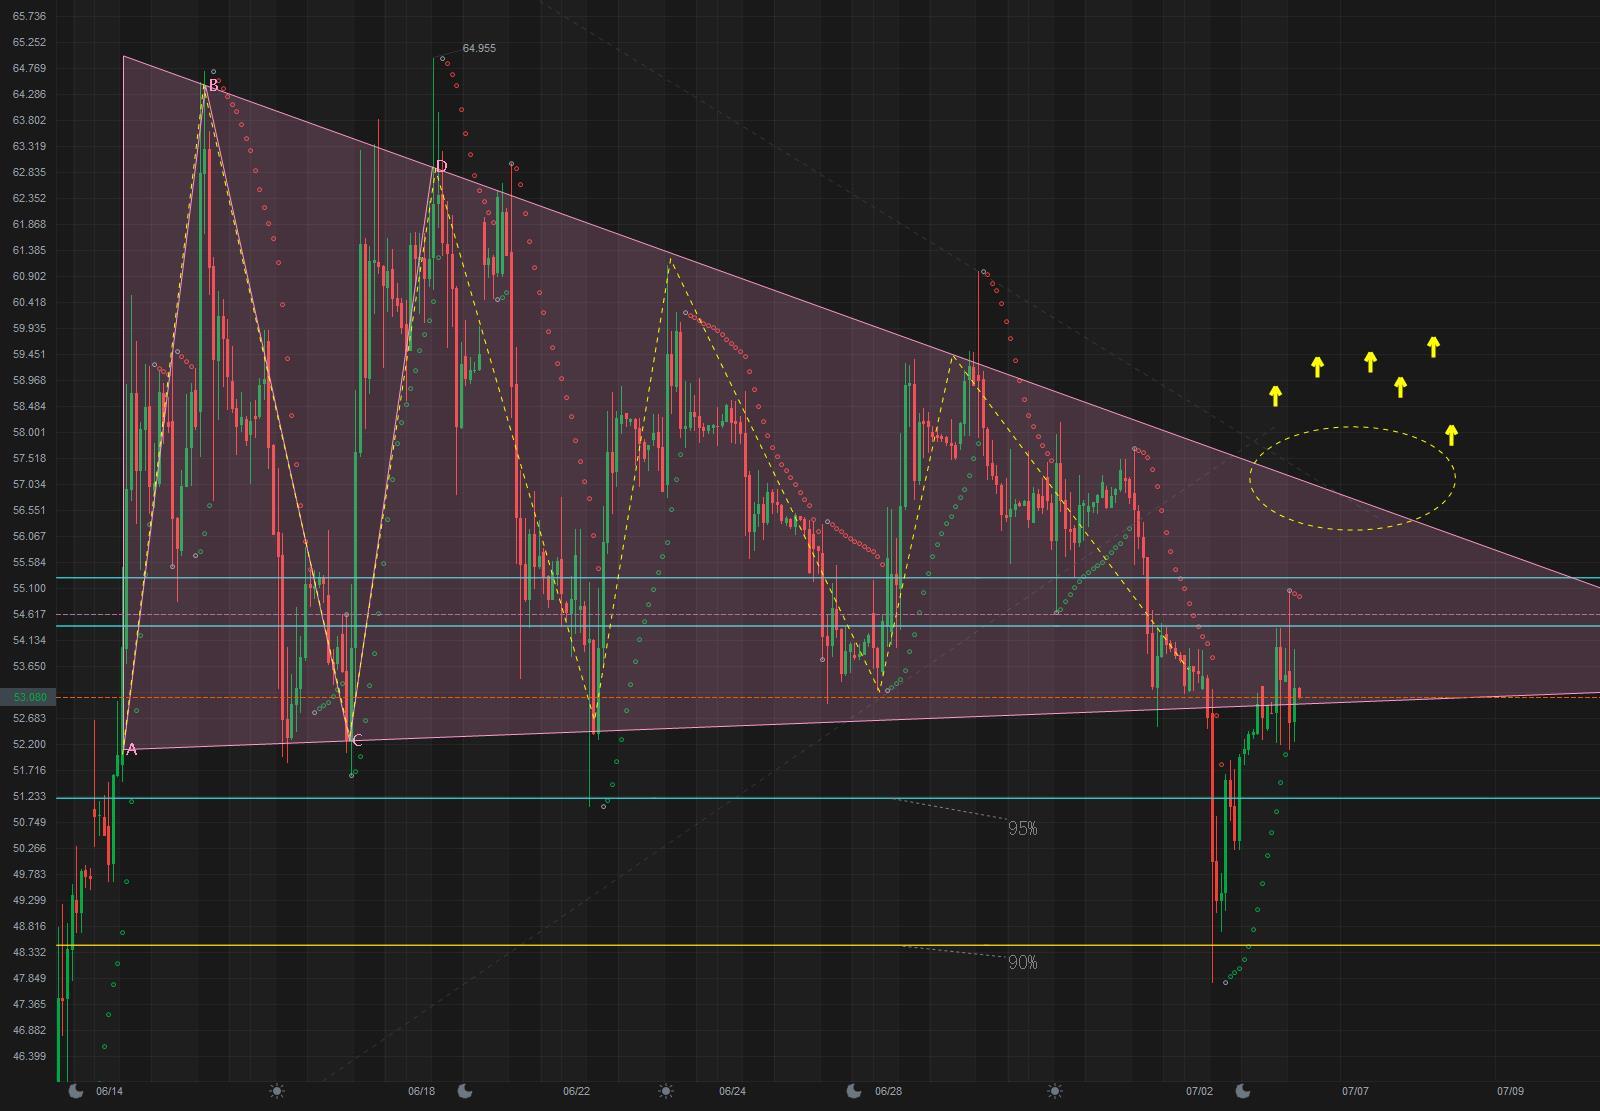Image resolution: width=1600 pixels, height=1111 pixels.
Task: Select the pattern point label B
Action: [x=213, y=86]
